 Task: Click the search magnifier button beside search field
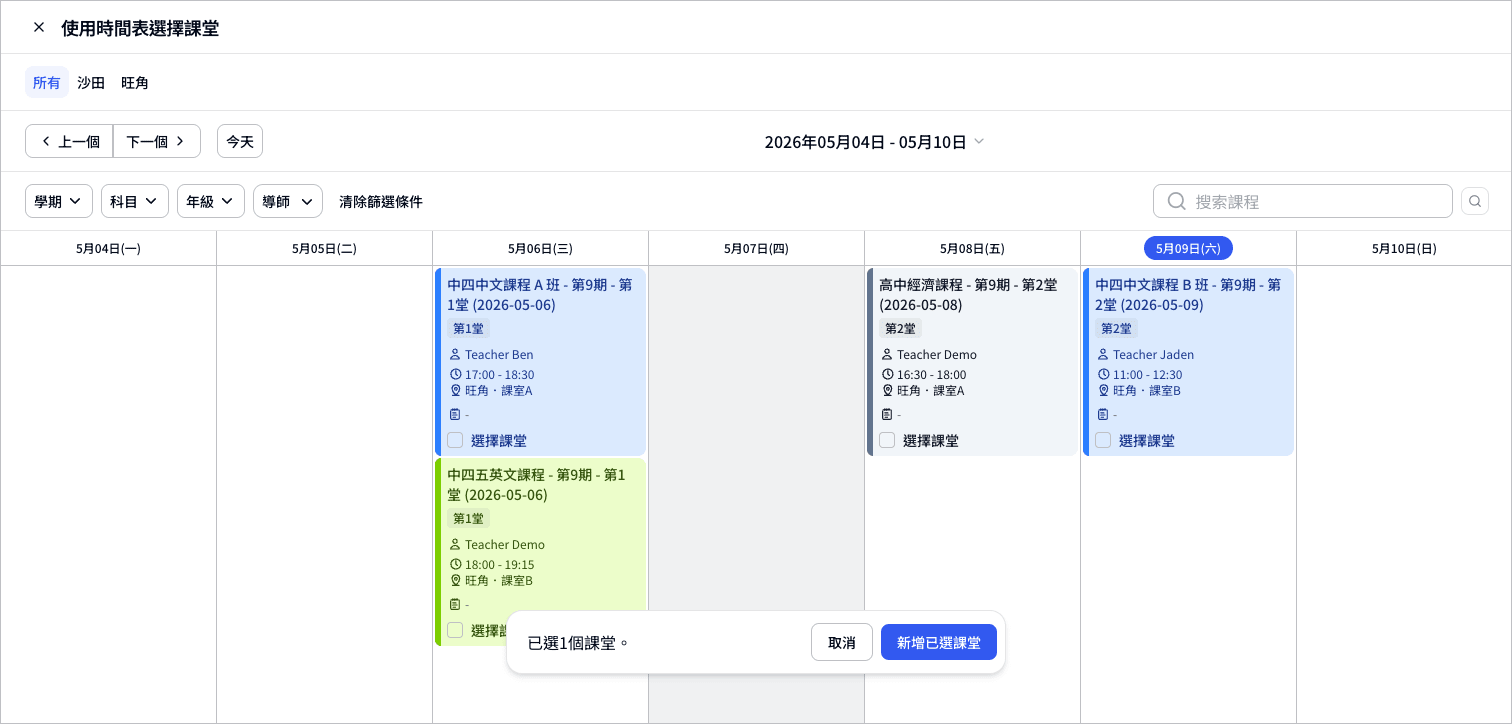(1475, 201)
